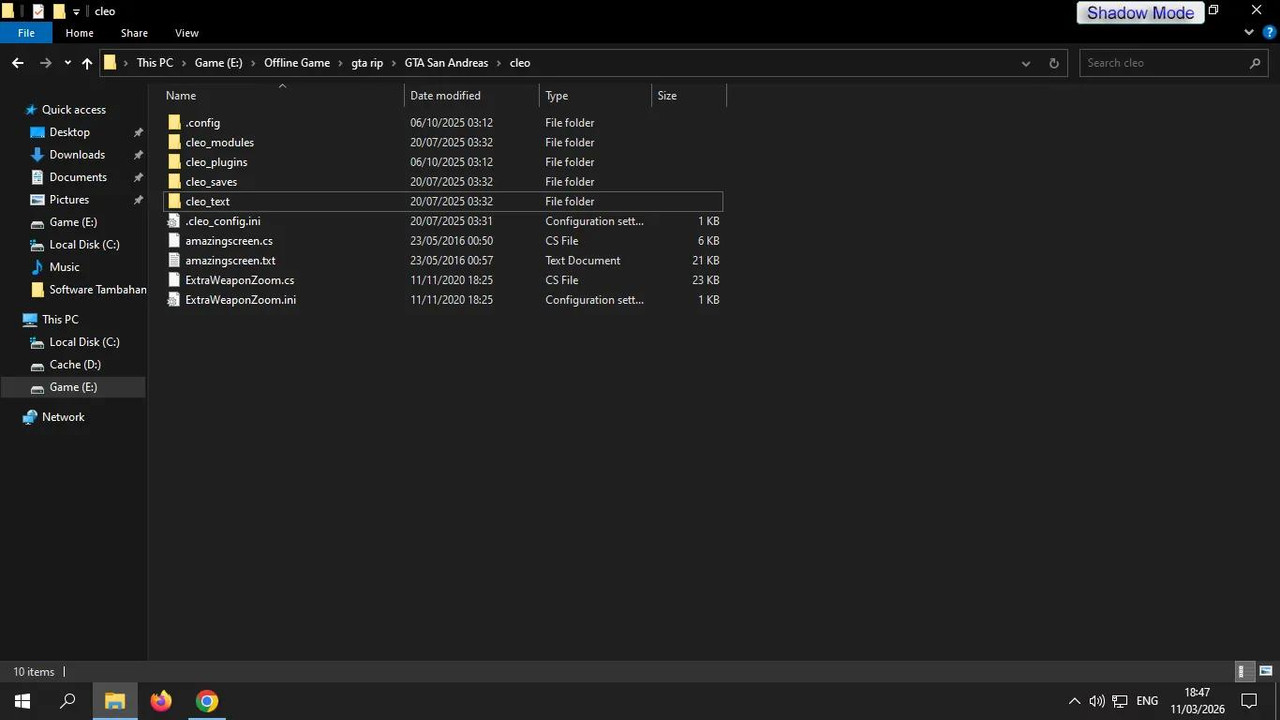Switch to the Share ribbon tab
The image size is (1280, 720).
(134, 33)
